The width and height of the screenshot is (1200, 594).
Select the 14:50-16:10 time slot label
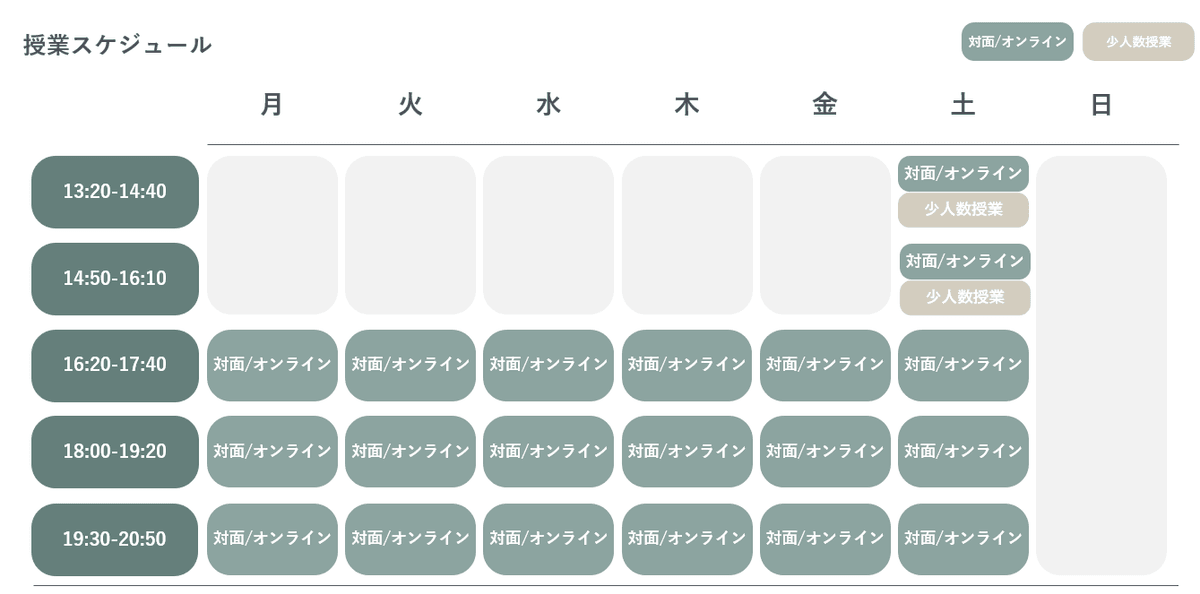[115, 278]
